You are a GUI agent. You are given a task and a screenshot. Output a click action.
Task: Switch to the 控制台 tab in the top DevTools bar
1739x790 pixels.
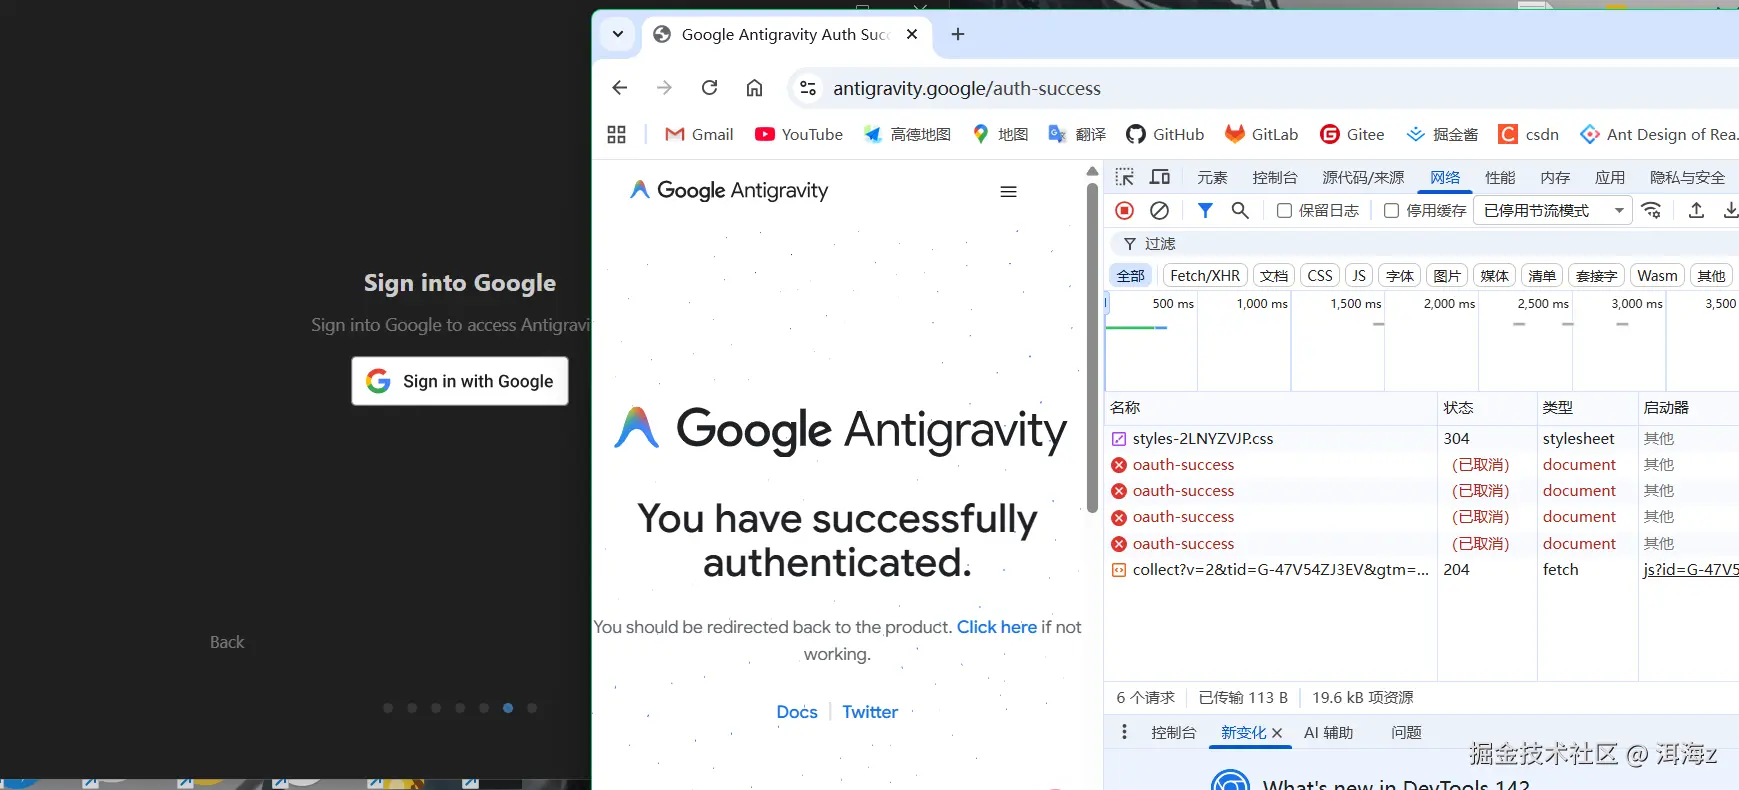pos(1274,177)
